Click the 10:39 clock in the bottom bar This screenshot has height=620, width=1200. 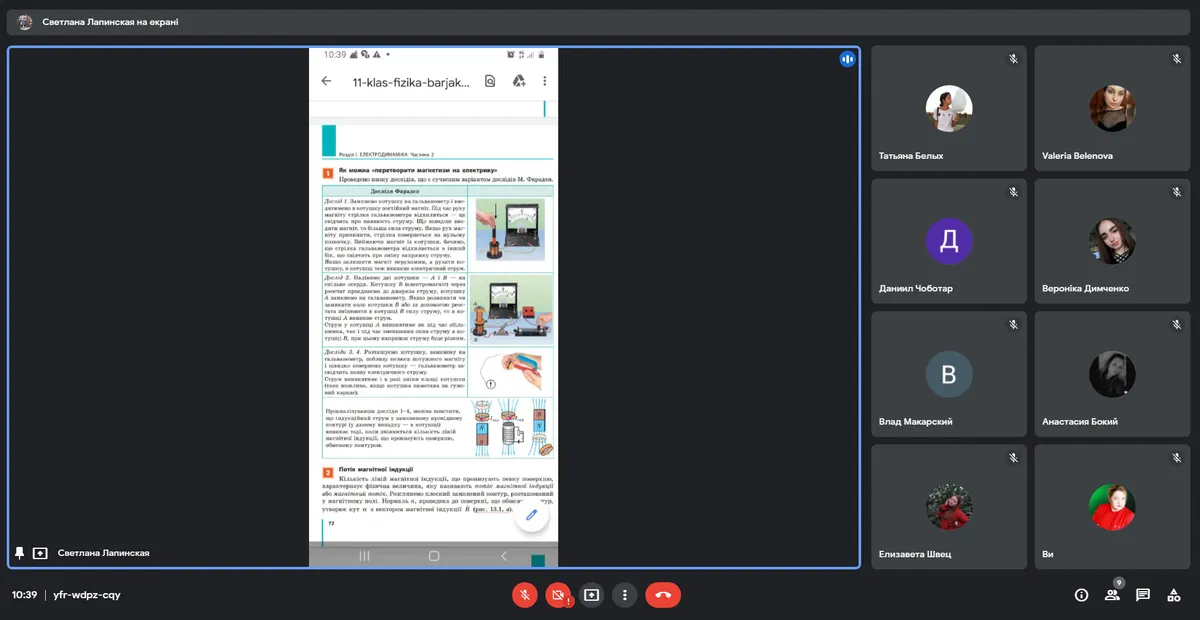coord(24,595)
